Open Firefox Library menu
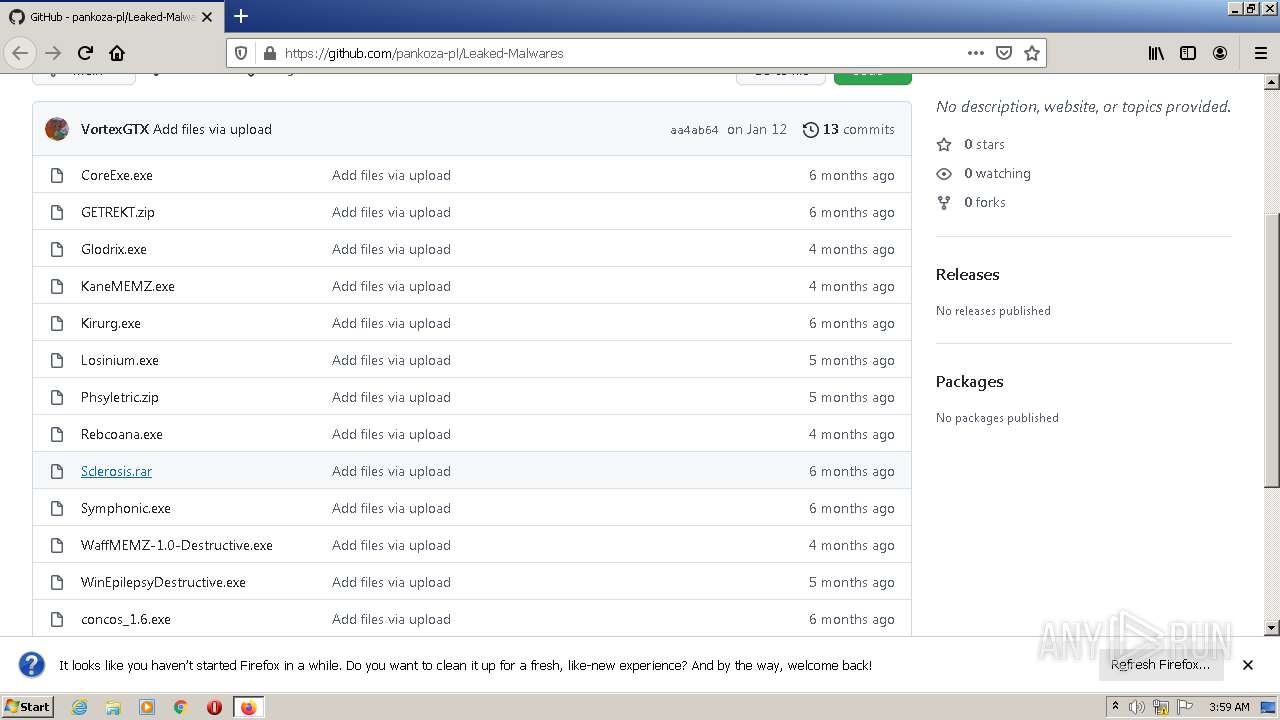1280x720 pixels. tap(1156, 53)
